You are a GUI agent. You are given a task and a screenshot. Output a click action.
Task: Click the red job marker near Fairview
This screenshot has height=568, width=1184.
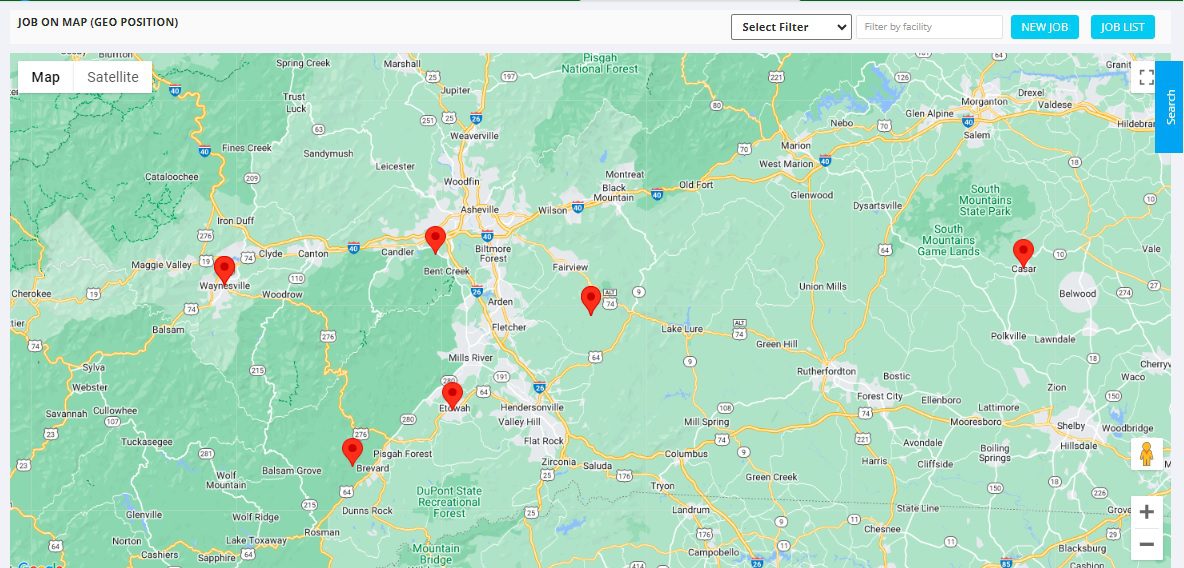point(590,300)
